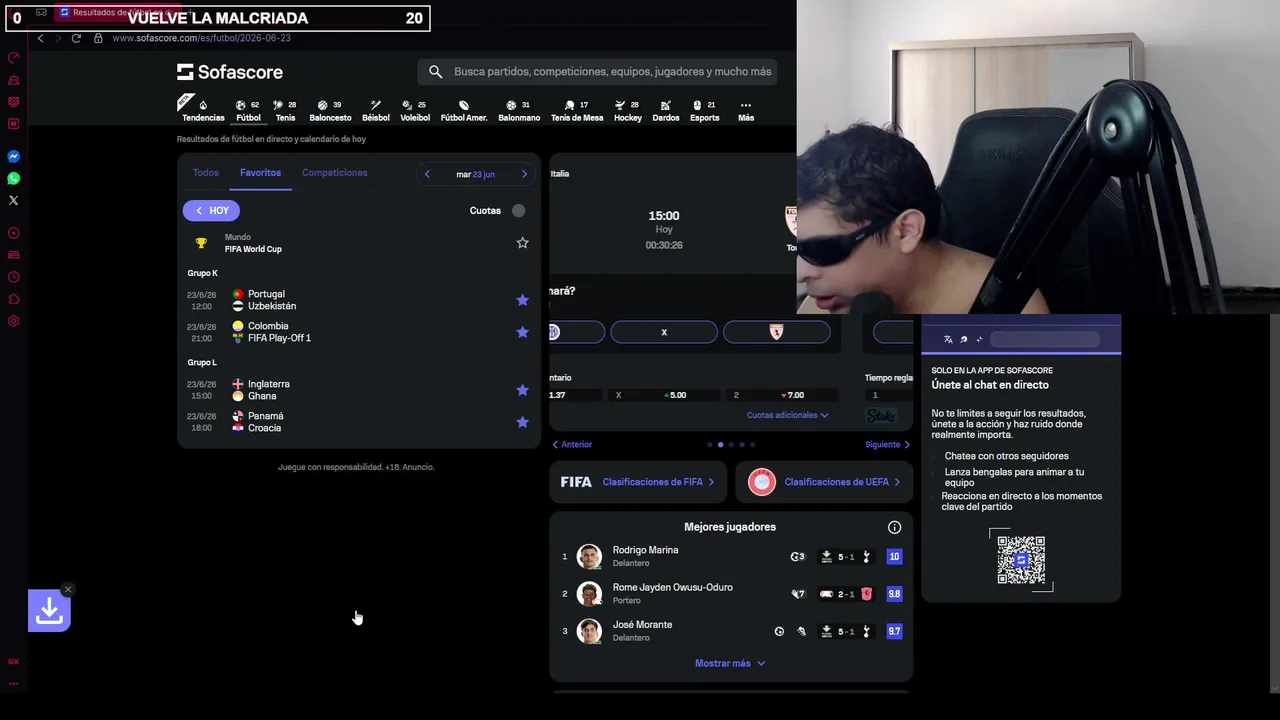
Task: Open the Hockey sport category
Action: click(628, 110)
